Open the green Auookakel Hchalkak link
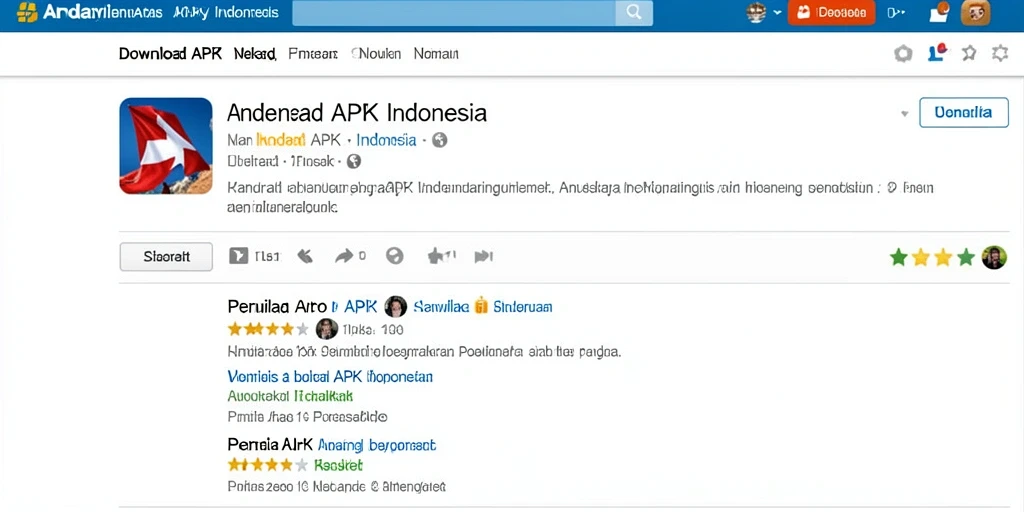The height and width of the screenshot is (512, 1024). 290,396
